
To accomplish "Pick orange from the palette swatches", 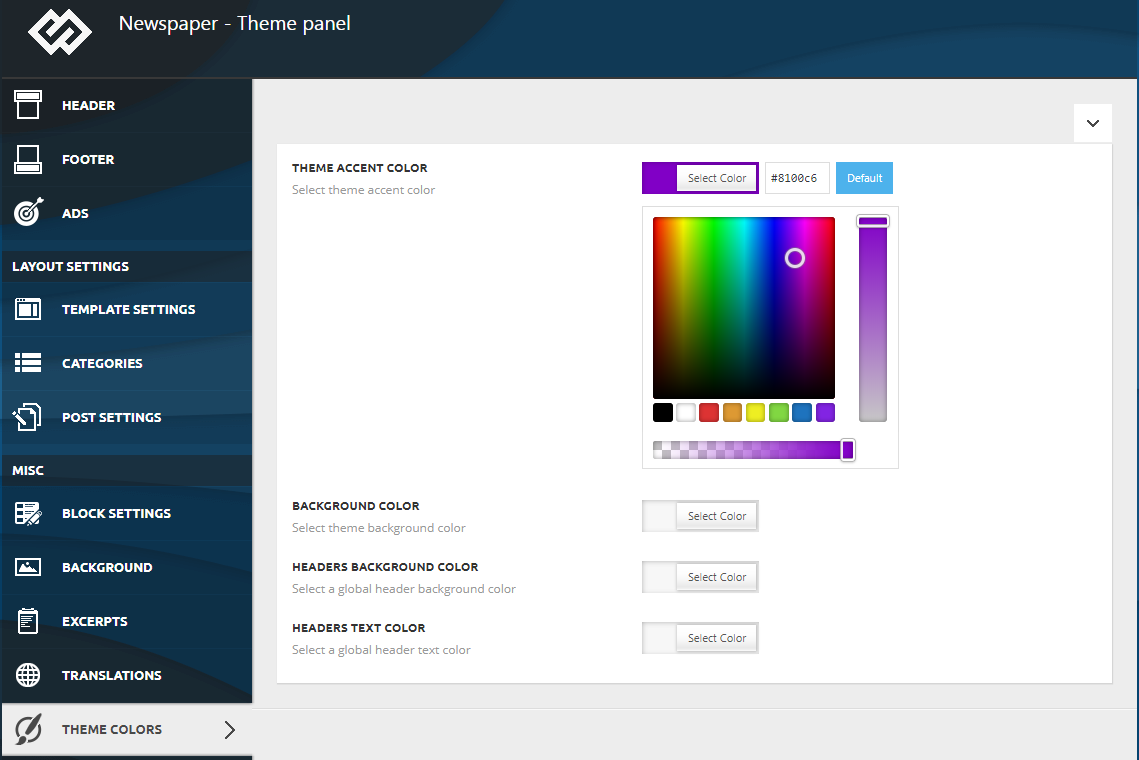I will tap(732, 413).
